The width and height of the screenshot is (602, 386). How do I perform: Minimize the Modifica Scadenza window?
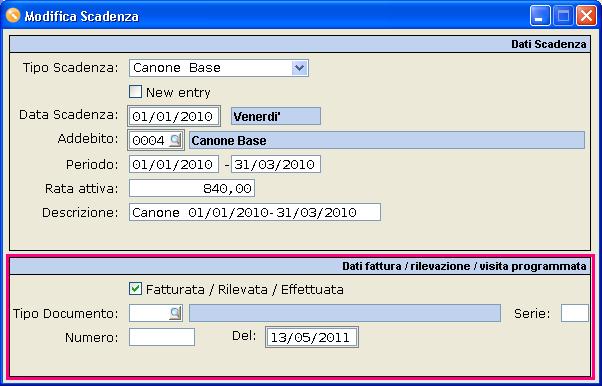point(540,16)
